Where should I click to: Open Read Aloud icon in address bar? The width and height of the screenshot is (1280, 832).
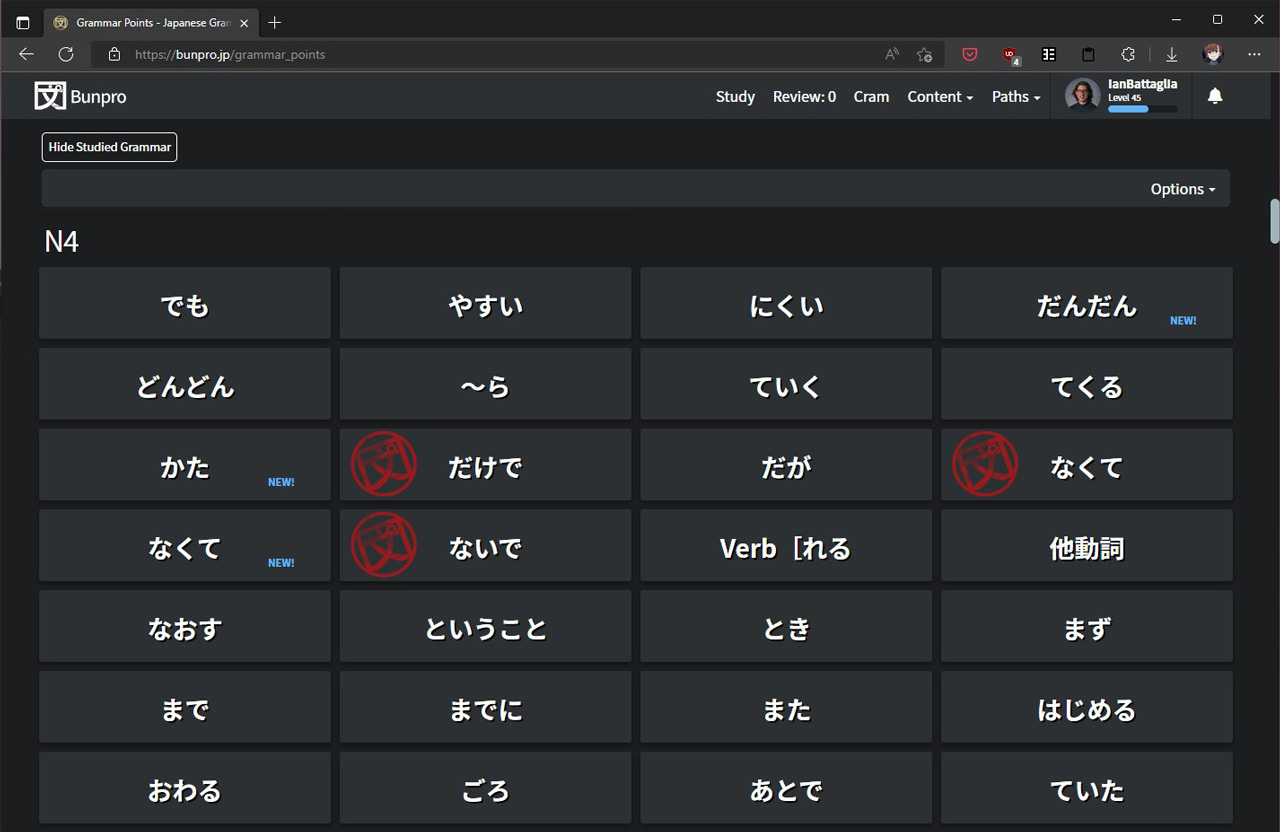[891, 54]
